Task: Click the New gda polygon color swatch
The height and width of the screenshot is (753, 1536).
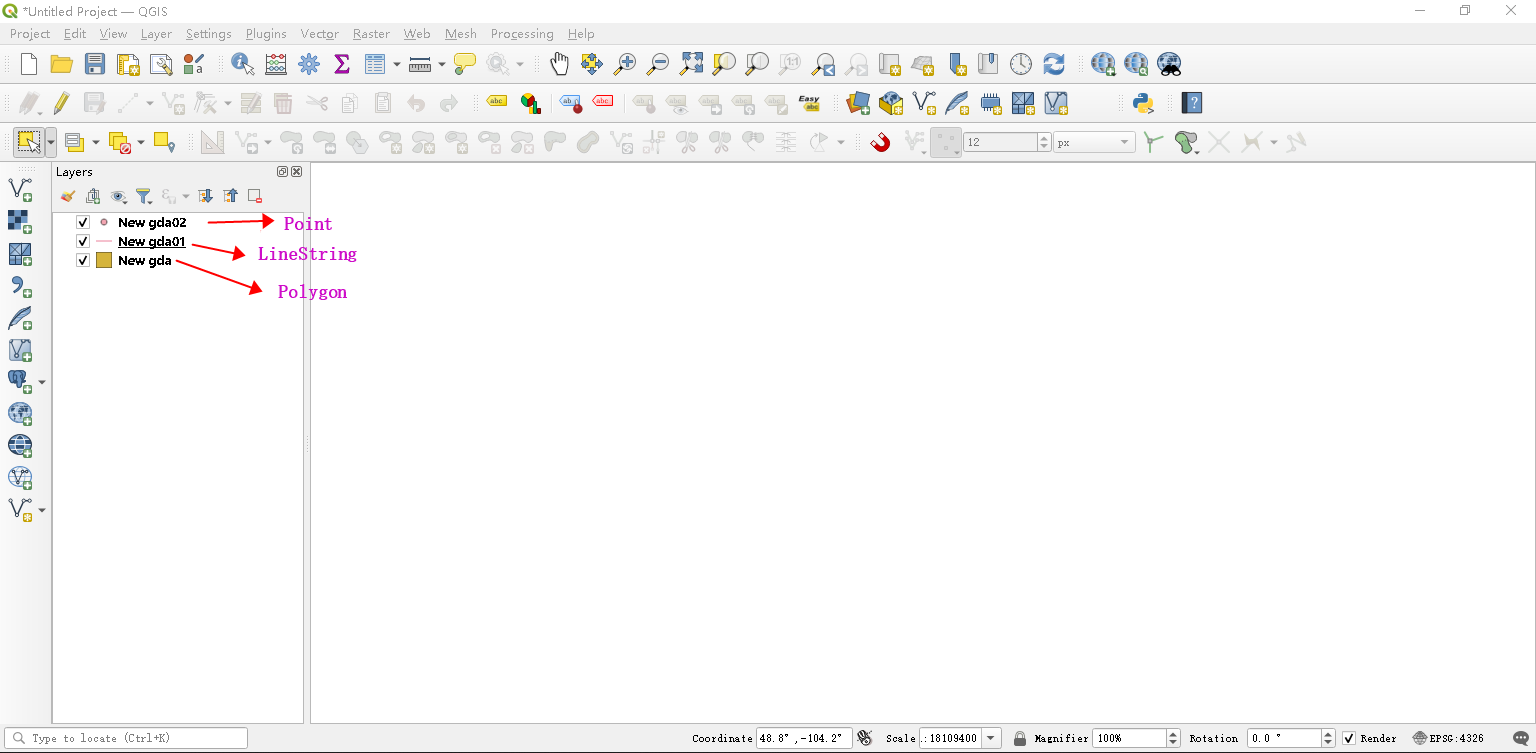Action: pyautogui.click(x=104, y=260)
